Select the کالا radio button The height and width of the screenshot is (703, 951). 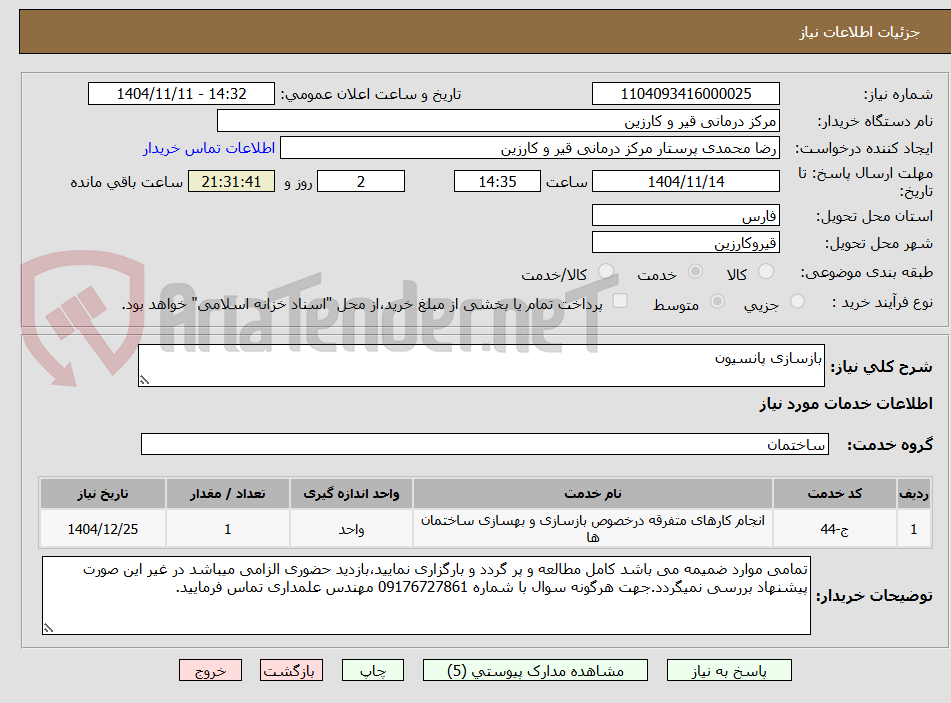click(x=766, y=272)
